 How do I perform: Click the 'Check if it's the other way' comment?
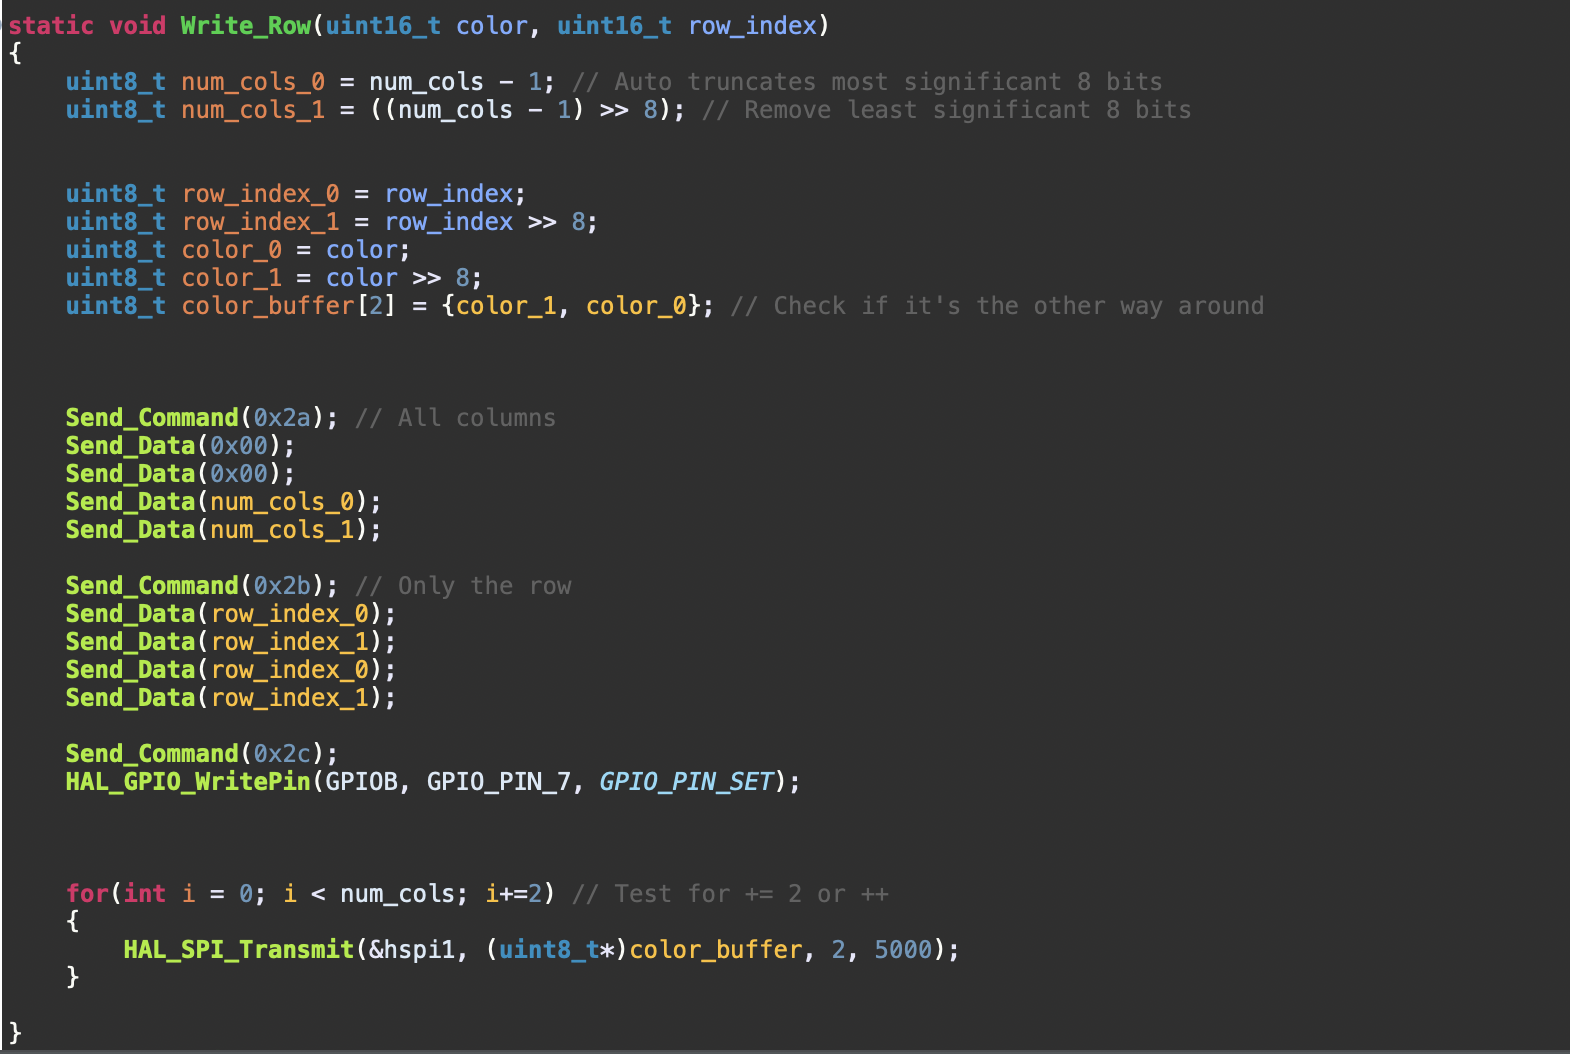(x=997, y=306)
